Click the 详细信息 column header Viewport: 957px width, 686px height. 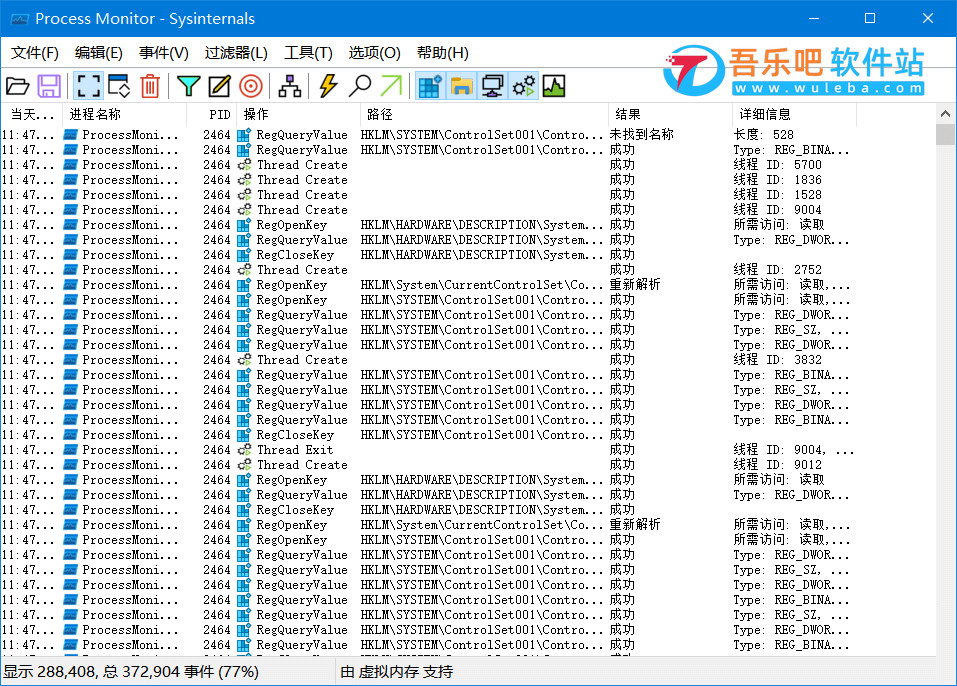[793, 114]
